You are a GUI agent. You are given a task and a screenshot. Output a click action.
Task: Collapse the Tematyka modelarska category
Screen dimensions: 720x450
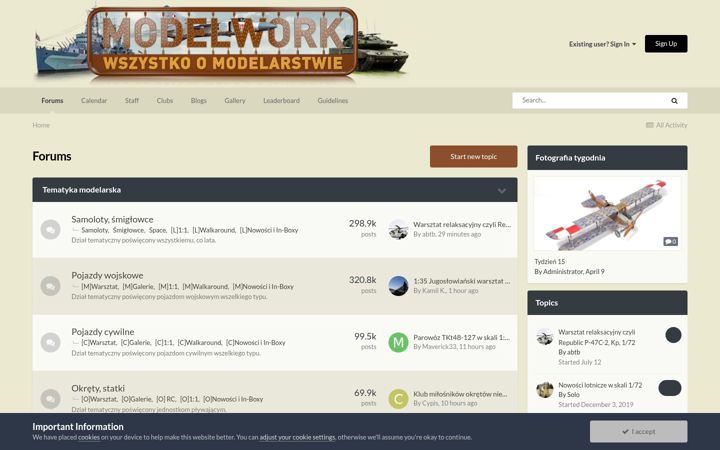(x=502, y=191)
